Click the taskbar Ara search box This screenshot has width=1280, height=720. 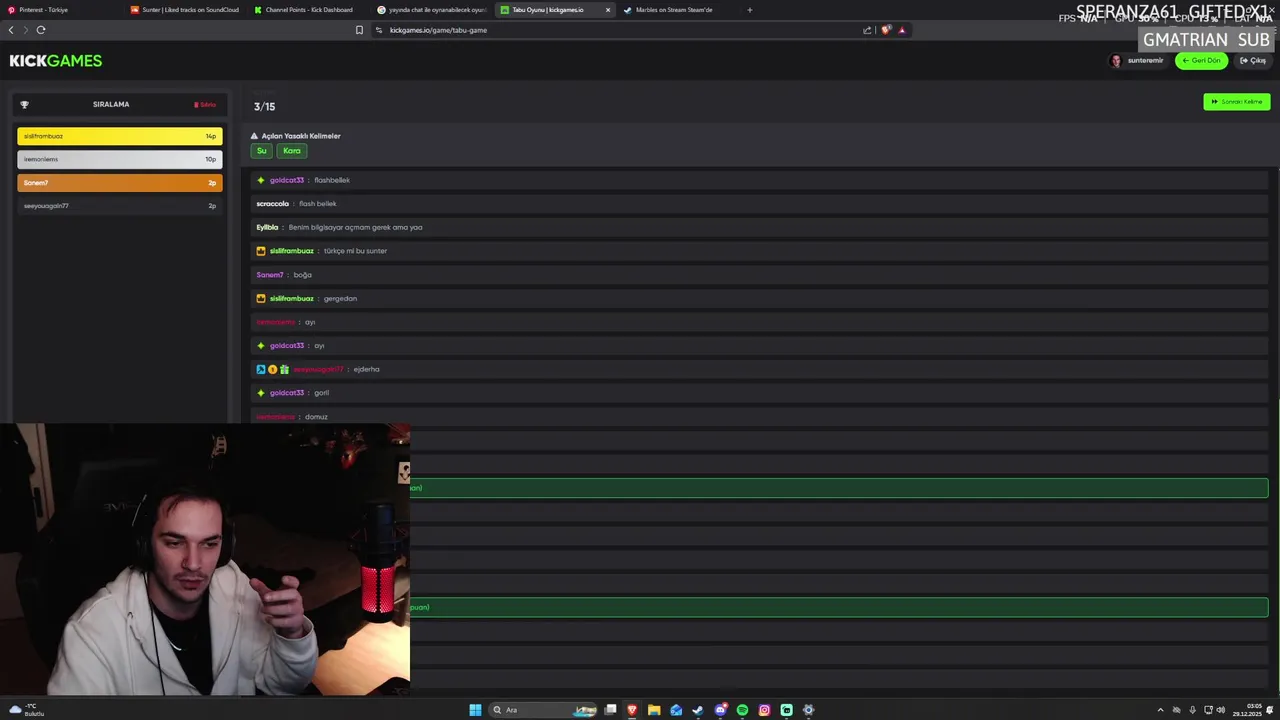click(543, 710)
